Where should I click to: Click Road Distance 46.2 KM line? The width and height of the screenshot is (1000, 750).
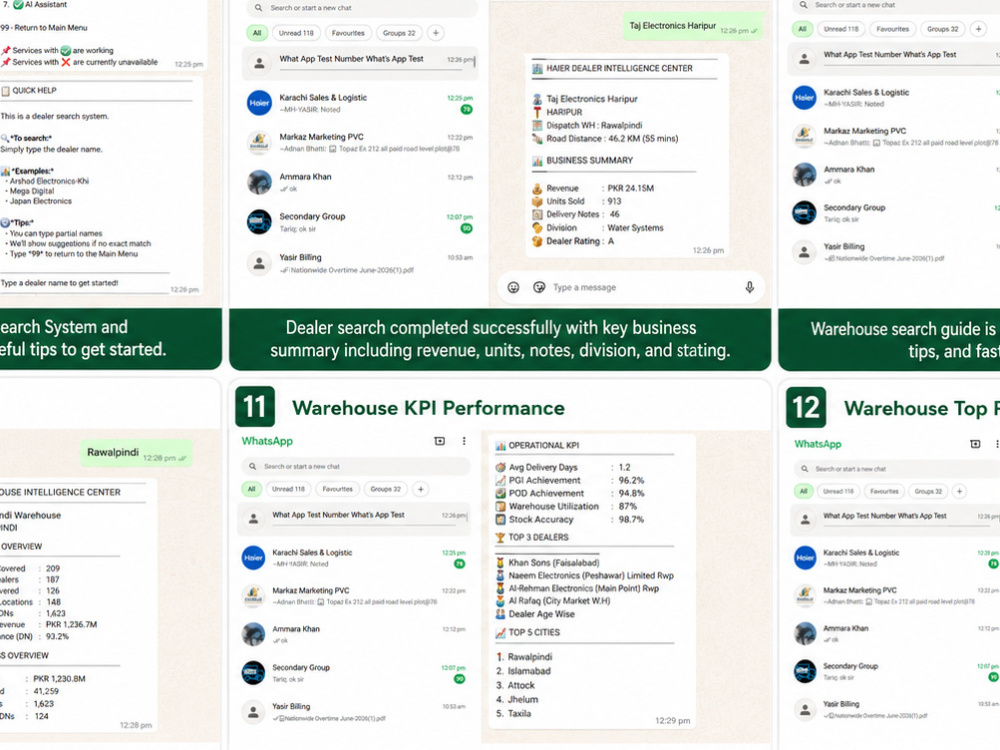point(605,138)
